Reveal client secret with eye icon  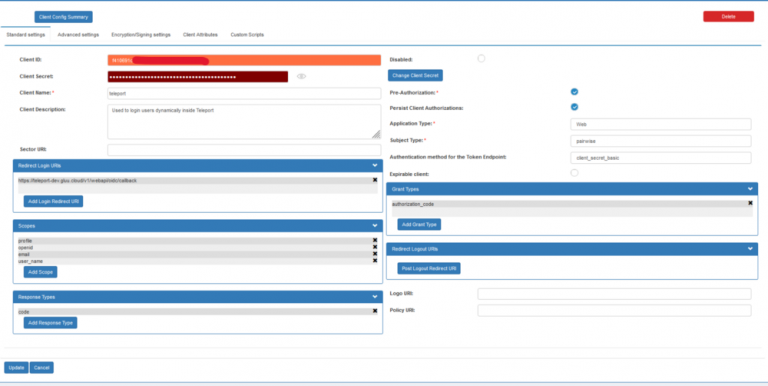[301, 76]
